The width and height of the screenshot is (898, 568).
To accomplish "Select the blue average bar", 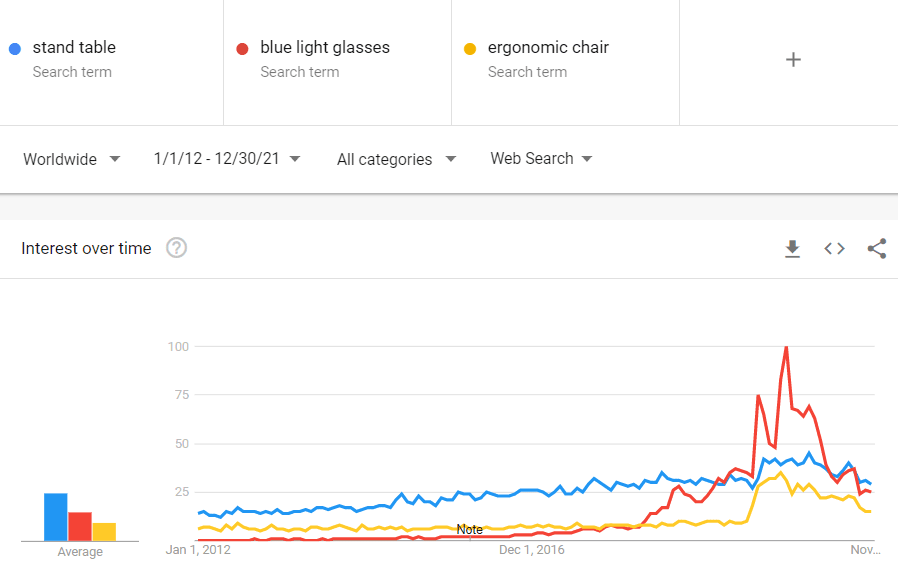I will coord(56,517).
